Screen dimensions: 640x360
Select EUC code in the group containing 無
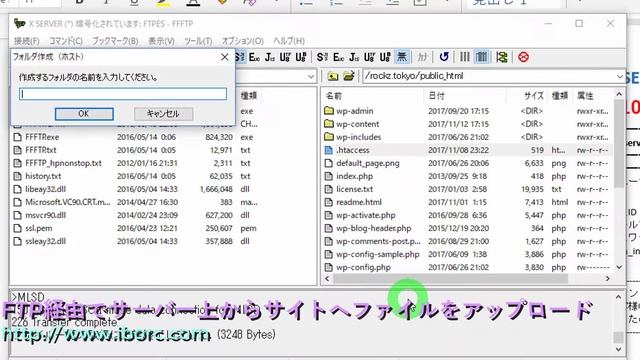338,57
